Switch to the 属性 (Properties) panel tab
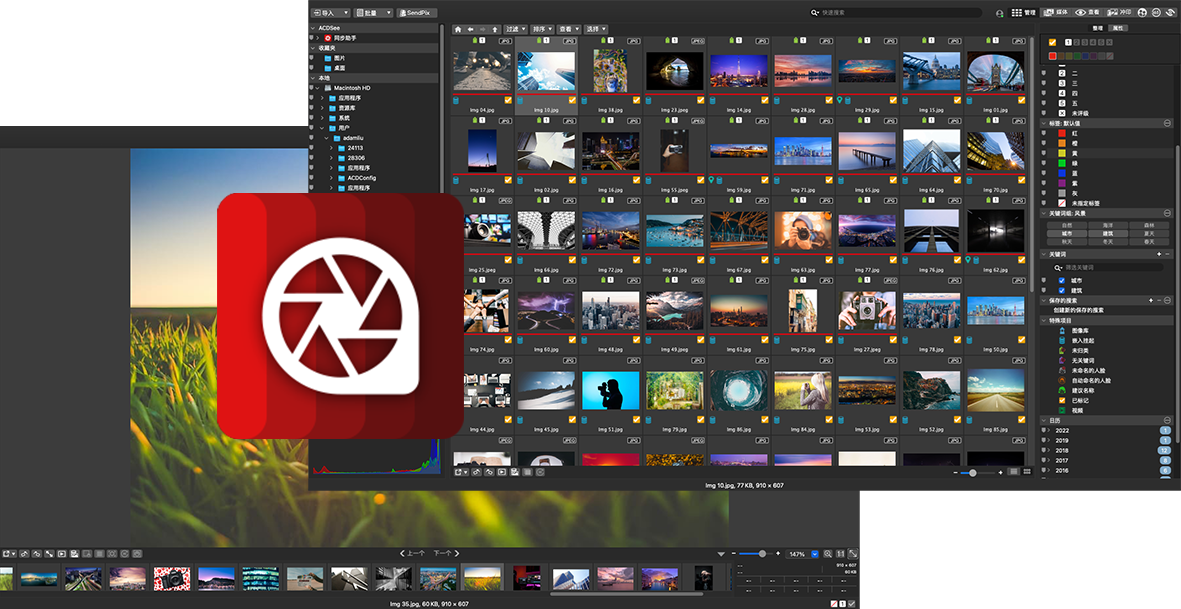The image size is (1181, 609). pyautogui.click(x=1119, y=28)
